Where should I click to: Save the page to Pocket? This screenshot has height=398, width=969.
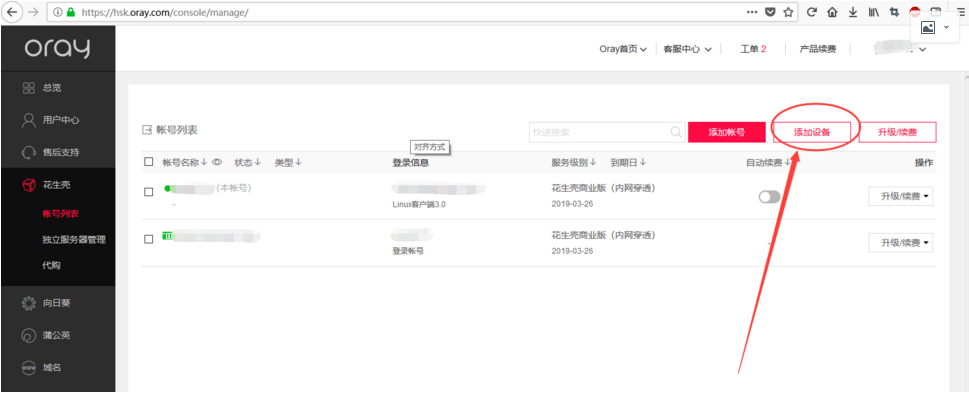tap(769, 12)
